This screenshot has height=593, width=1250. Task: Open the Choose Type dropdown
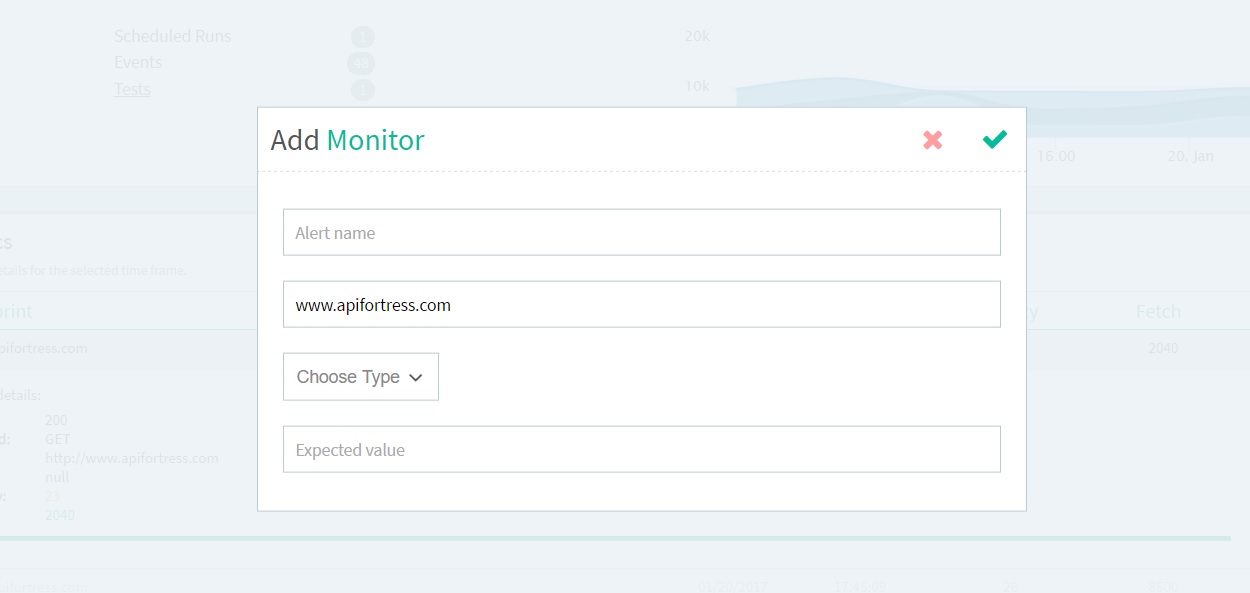pyautogui.click(x=360, y=377)
